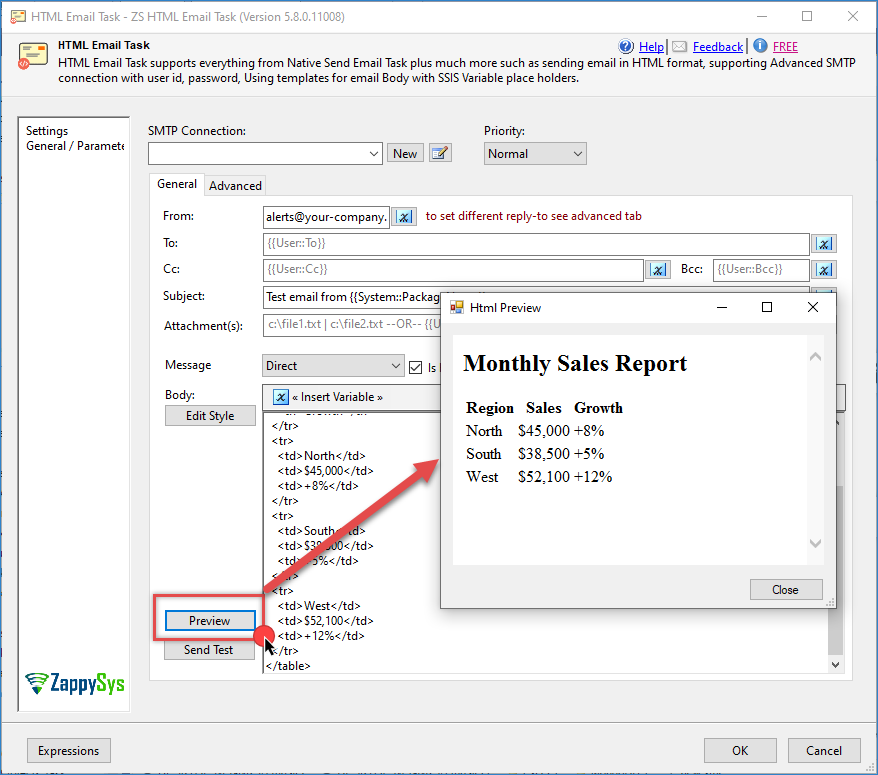Click the Preview button
The width and height of the screenshot is (878, 775).
point(208,621)
